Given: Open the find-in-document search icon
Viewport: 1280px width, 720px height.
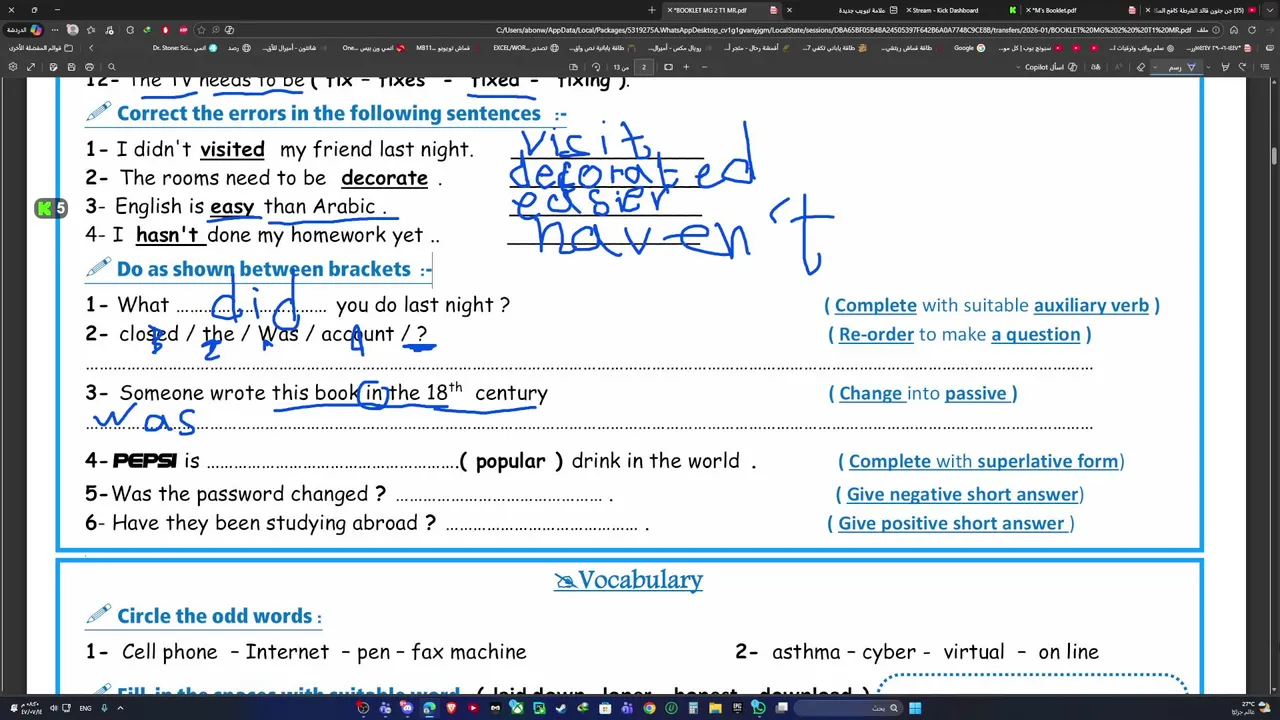Looking at the screenshot, I should click(x=111, y=67).
